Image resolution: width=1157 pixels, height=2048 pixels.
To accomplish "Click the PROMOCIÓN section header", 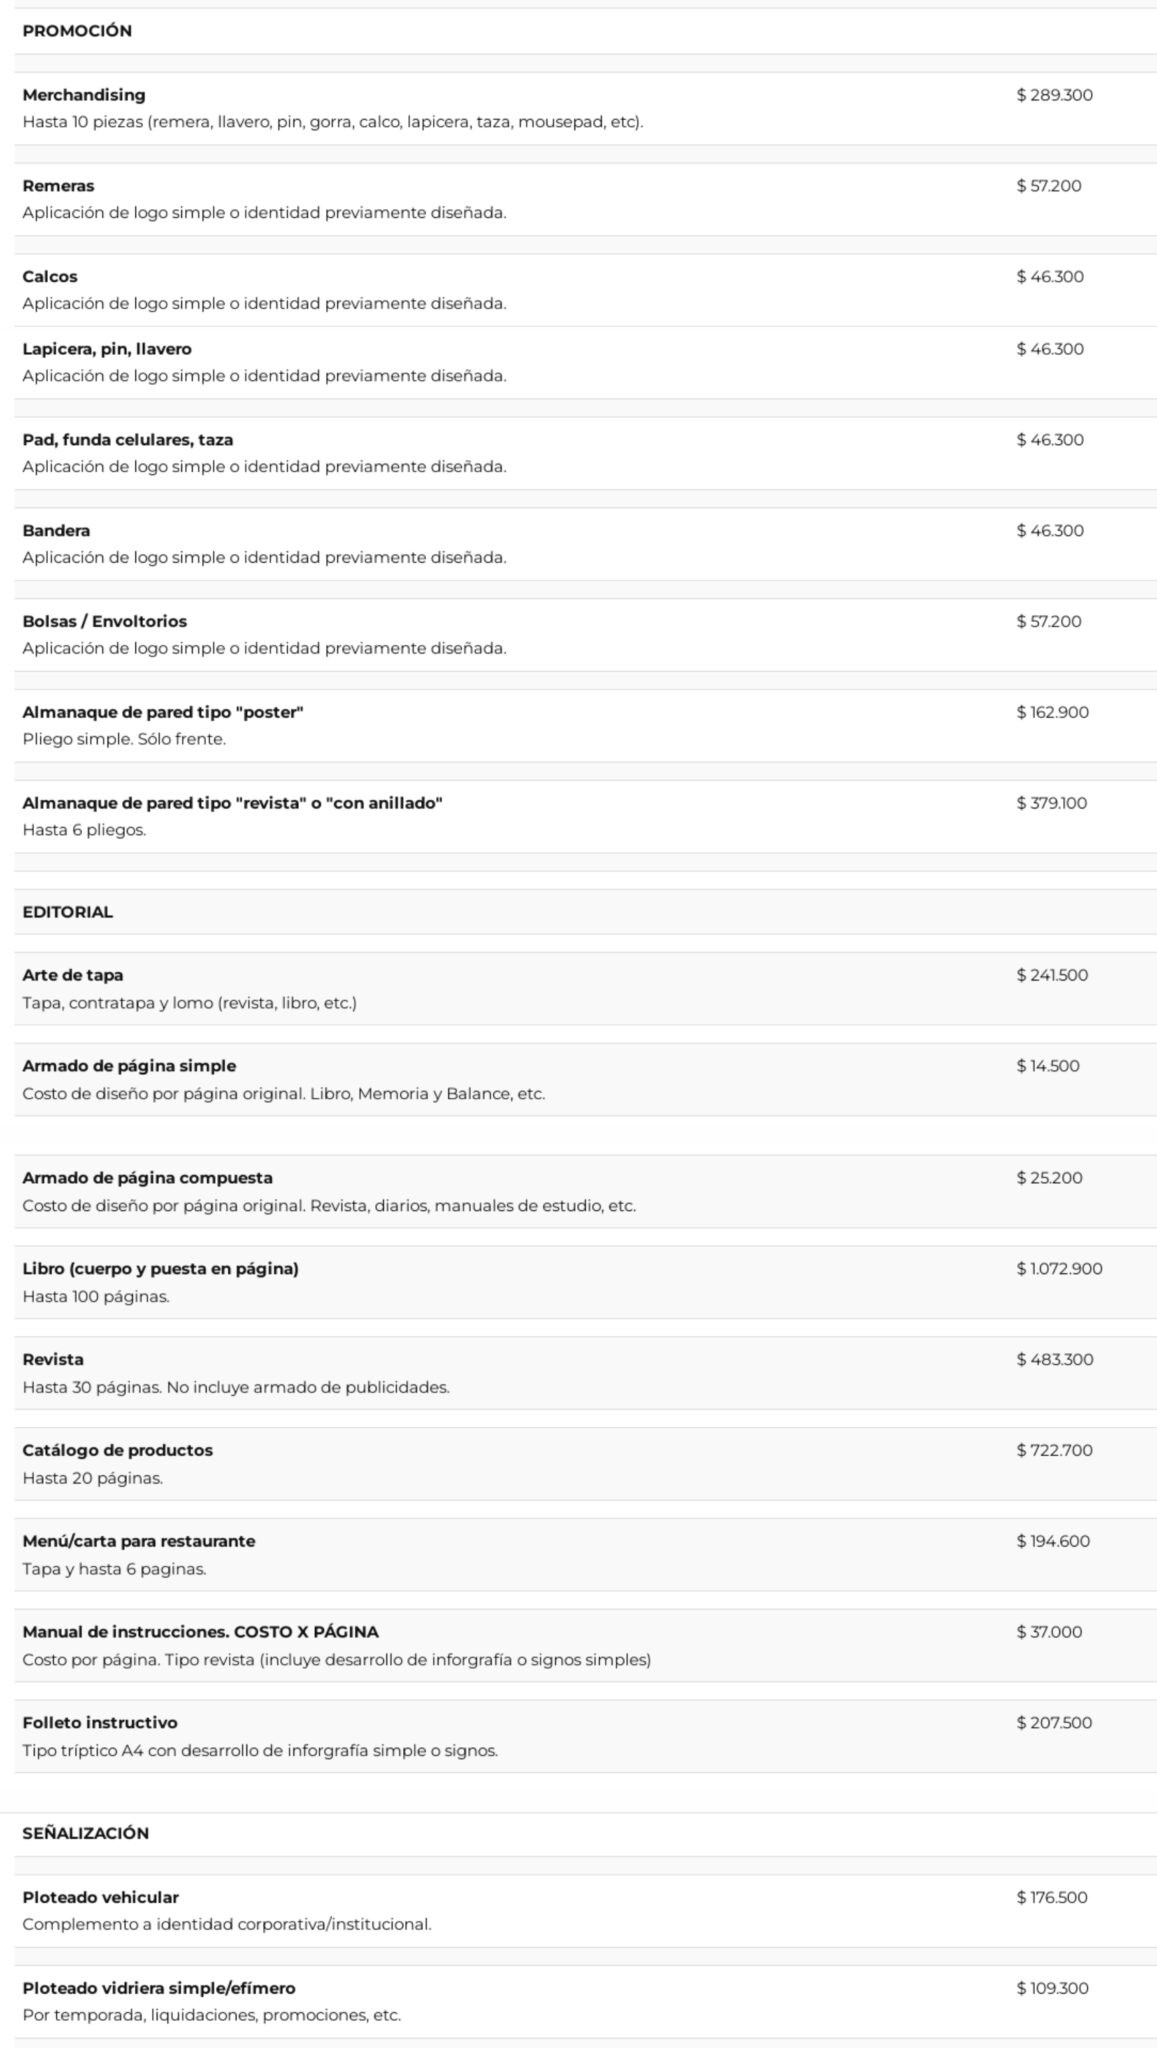I will (x=77, y=31).
